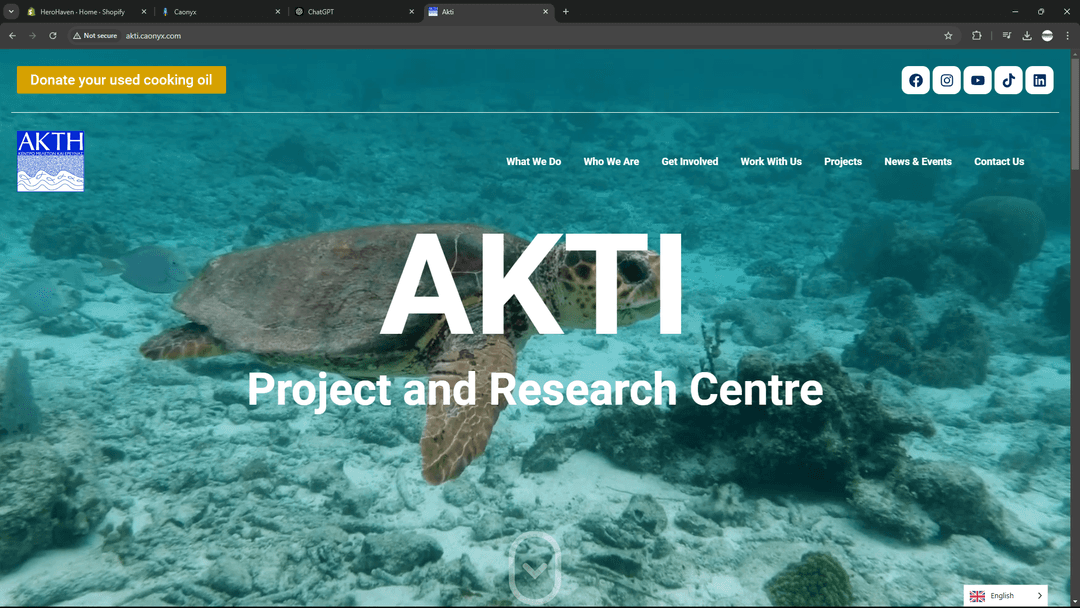Screen dimensions: 1080x608
Task: Open the tab search dropdown arrow
Action: tap(11, 11)
